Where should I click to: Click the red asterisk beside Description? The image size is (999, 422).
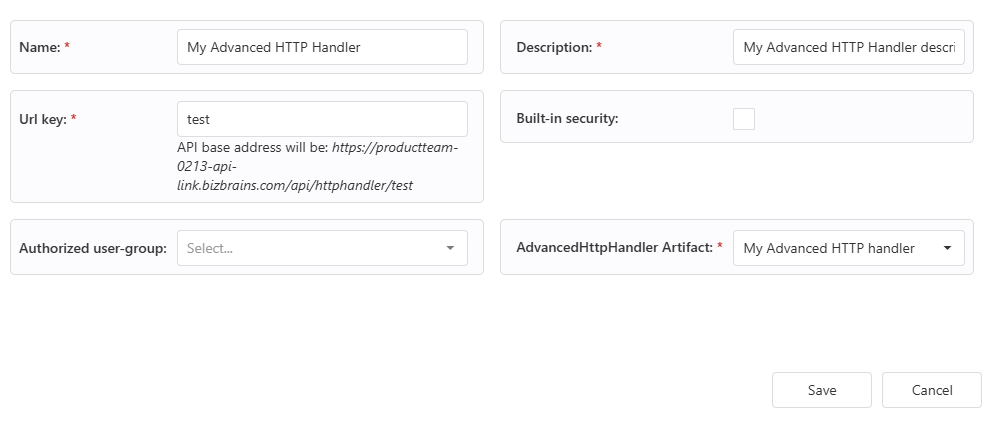(x=599, y=47)
